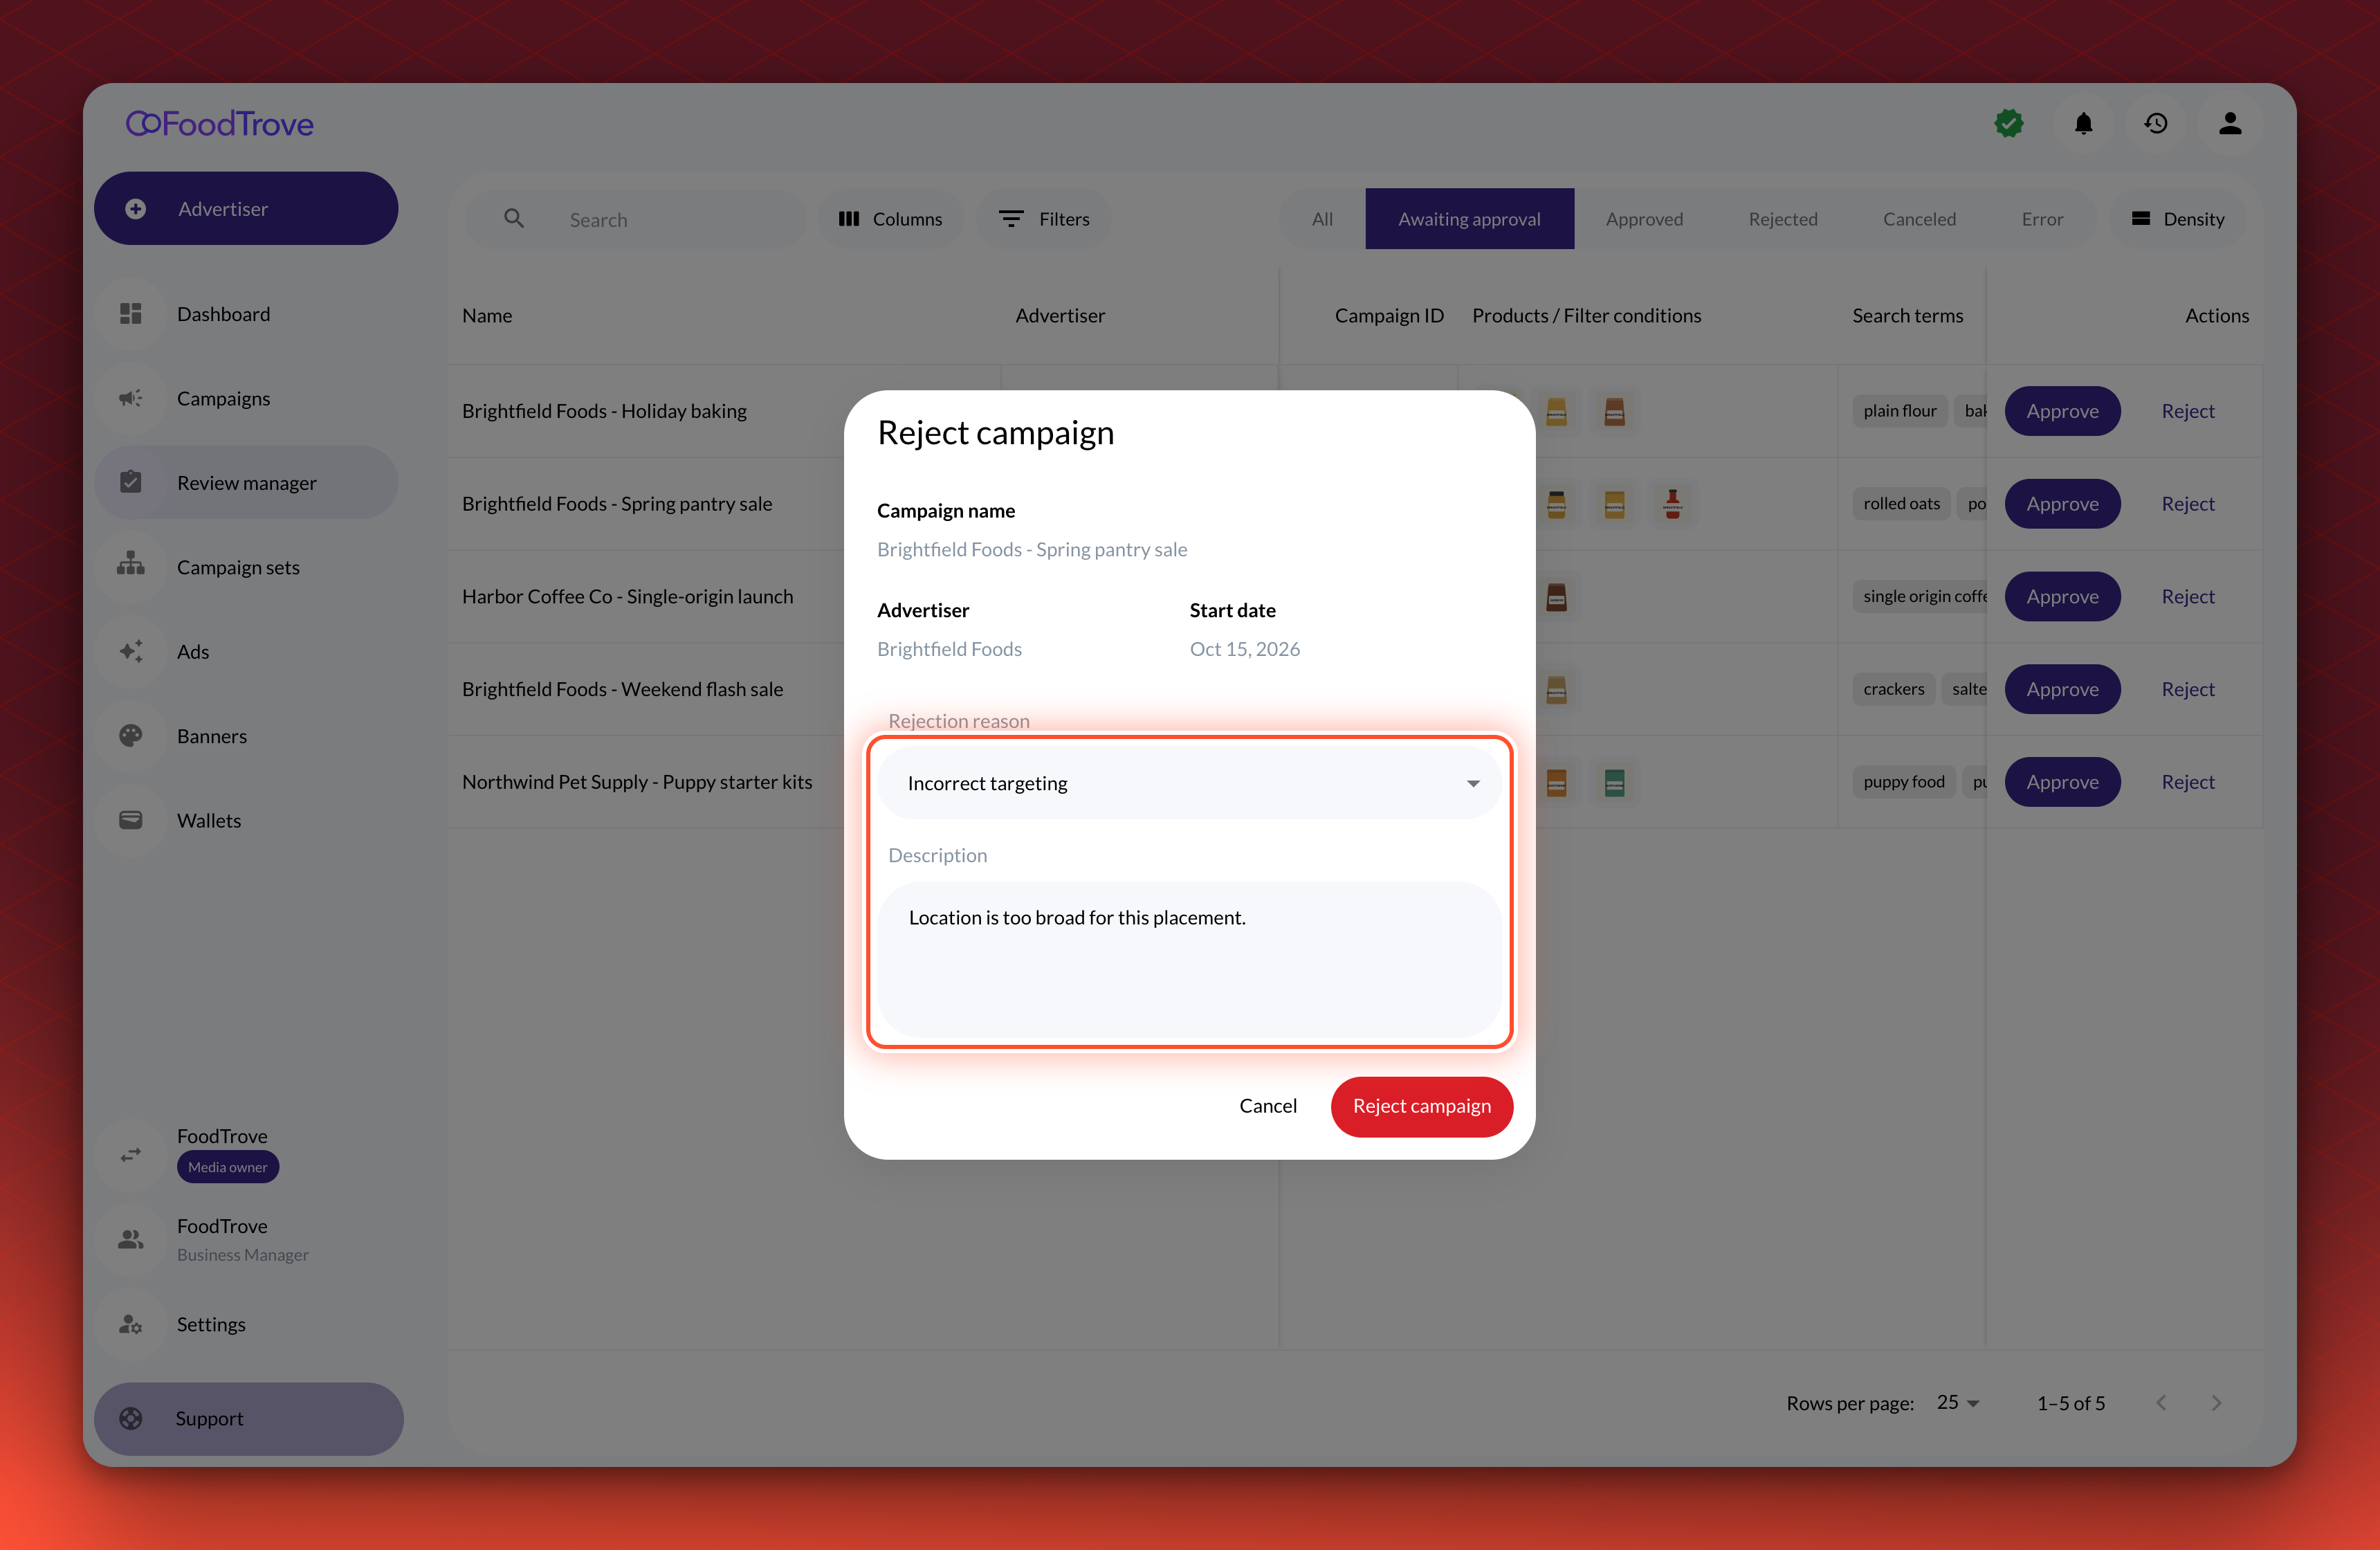Open the Density menu
This screenshot has height=1550, width=2380.
point(2177,219)
